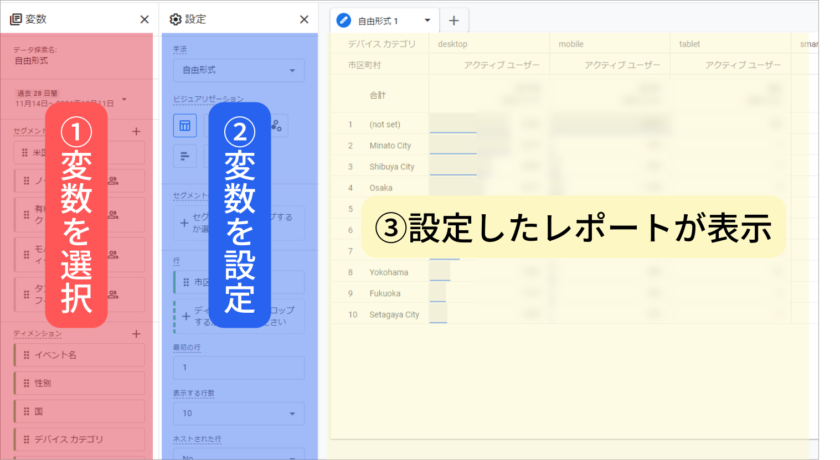Viewport: 840px width, 460px height.
Task: Select the bar chart visualization icon
Action: point(185,155)
